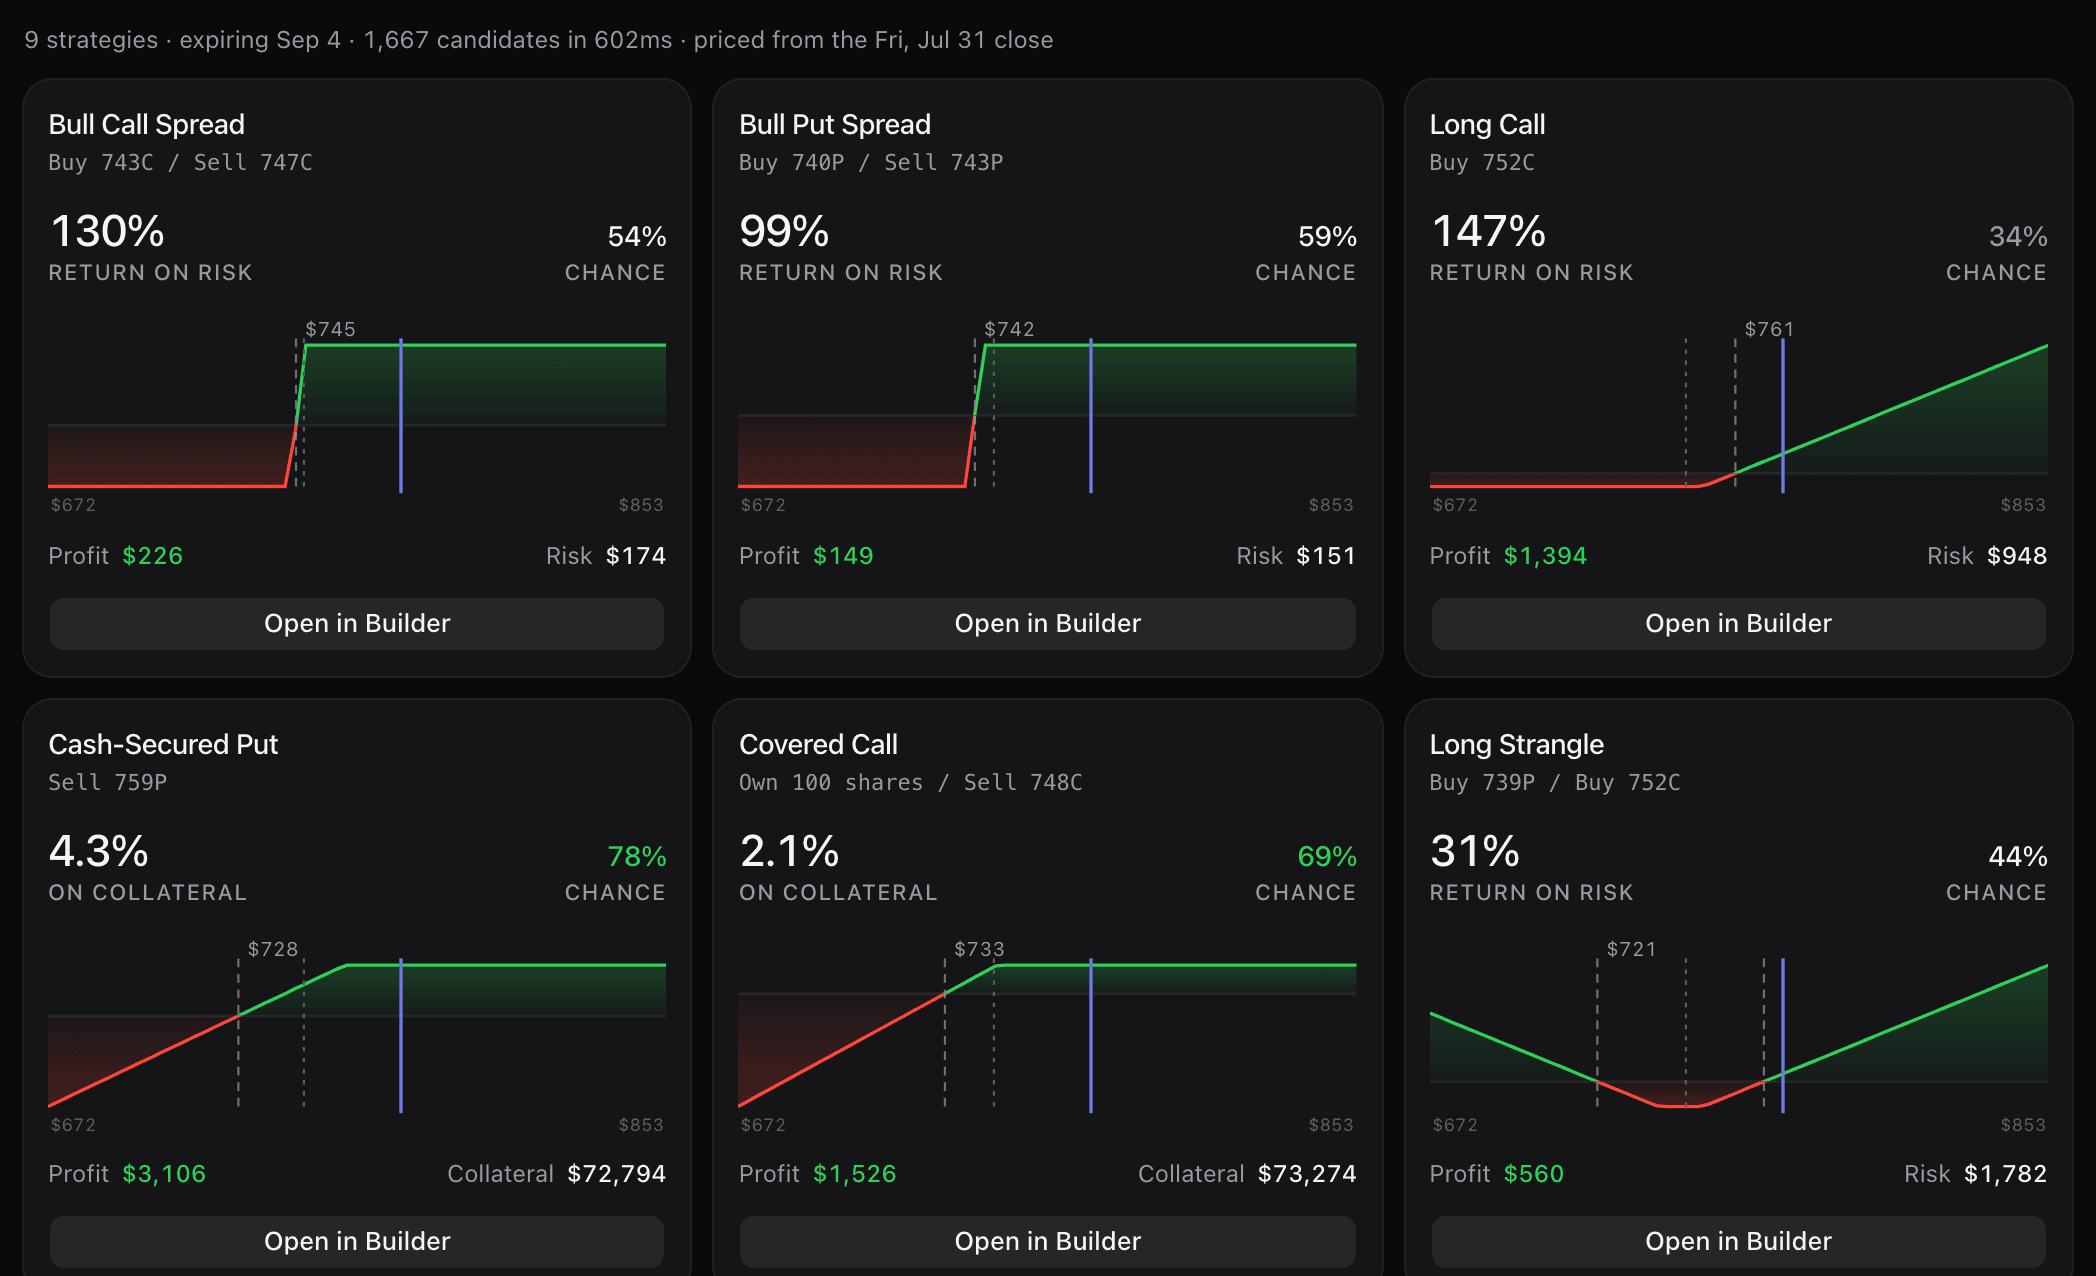The image size is (2096, 1276).
Task: Open Bull Call Spread in Builder
Action: pos(357,623)
